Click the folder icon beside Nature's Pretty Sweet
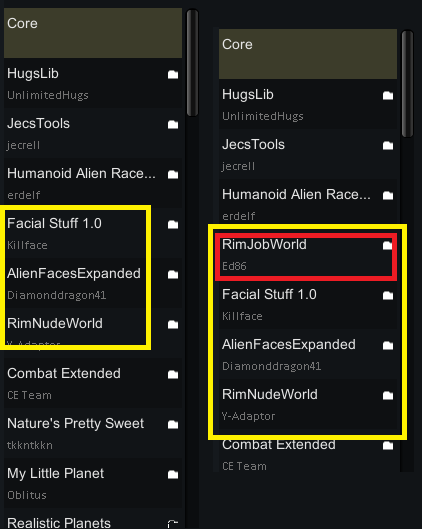The height and width of the screenshot is (529, 422). coord(173,424)
